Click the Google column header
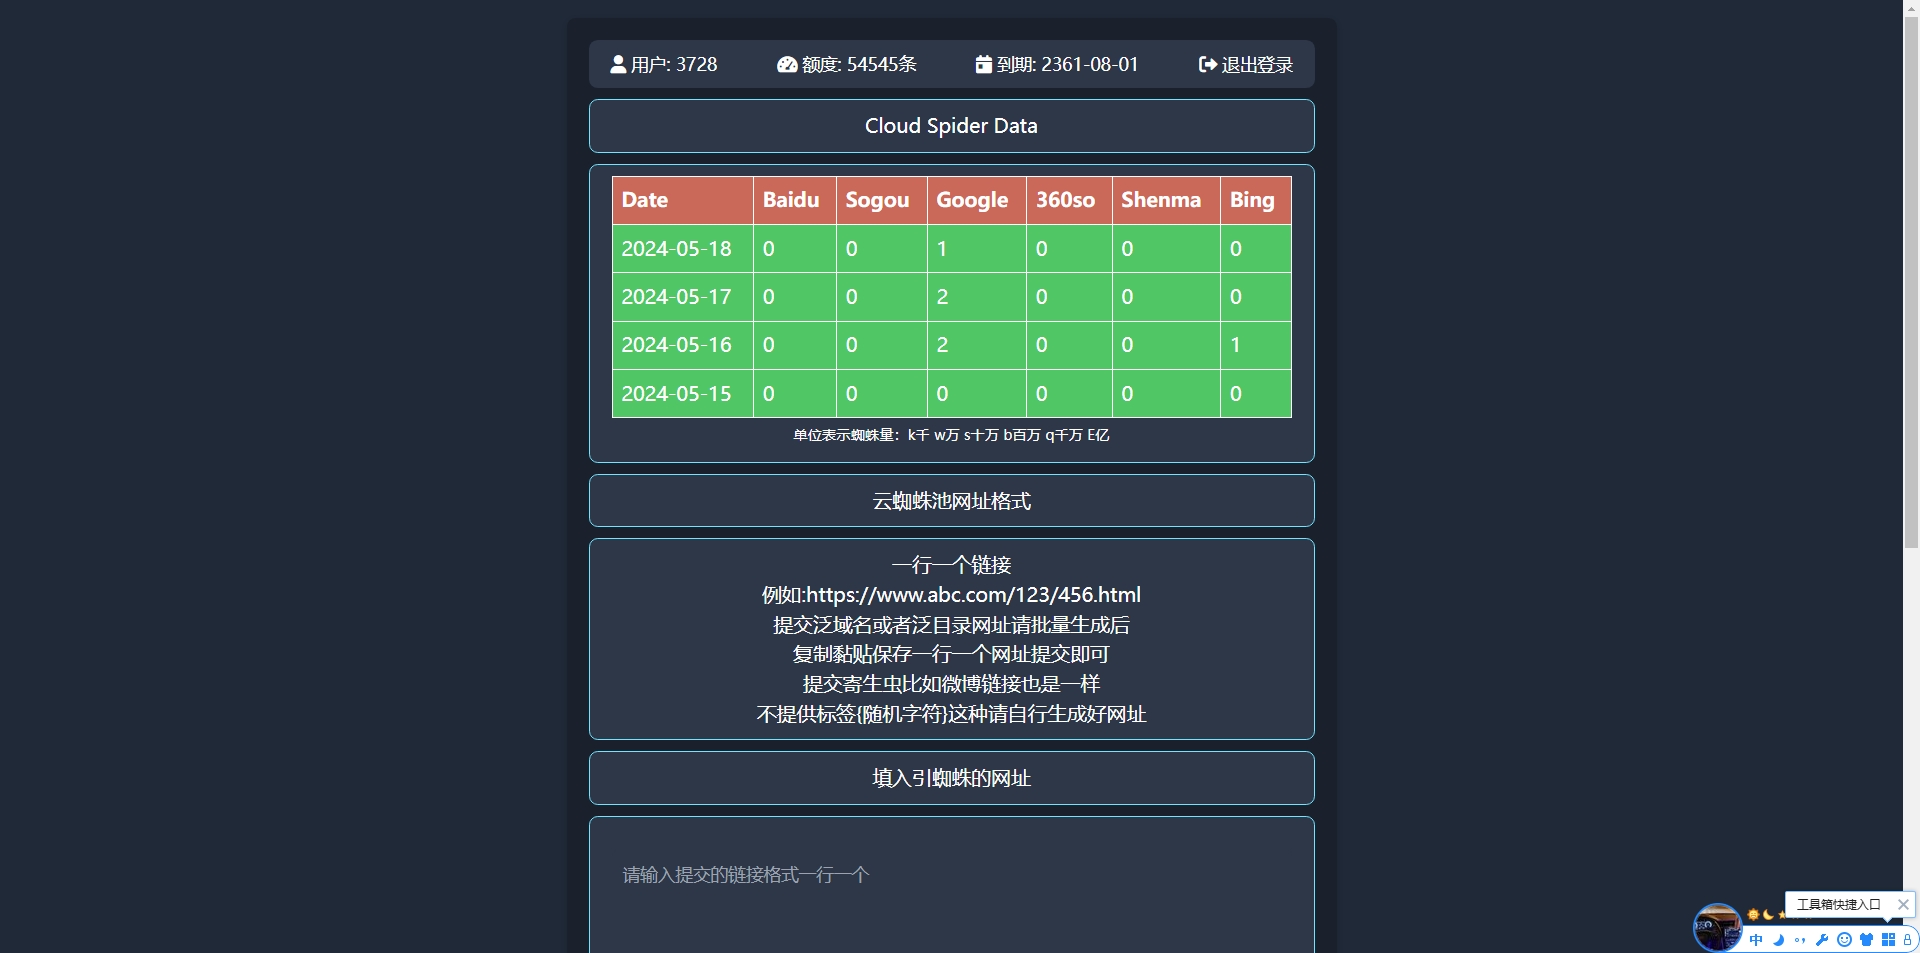Viewport: 1920px width, 953px height. (976, 200)
